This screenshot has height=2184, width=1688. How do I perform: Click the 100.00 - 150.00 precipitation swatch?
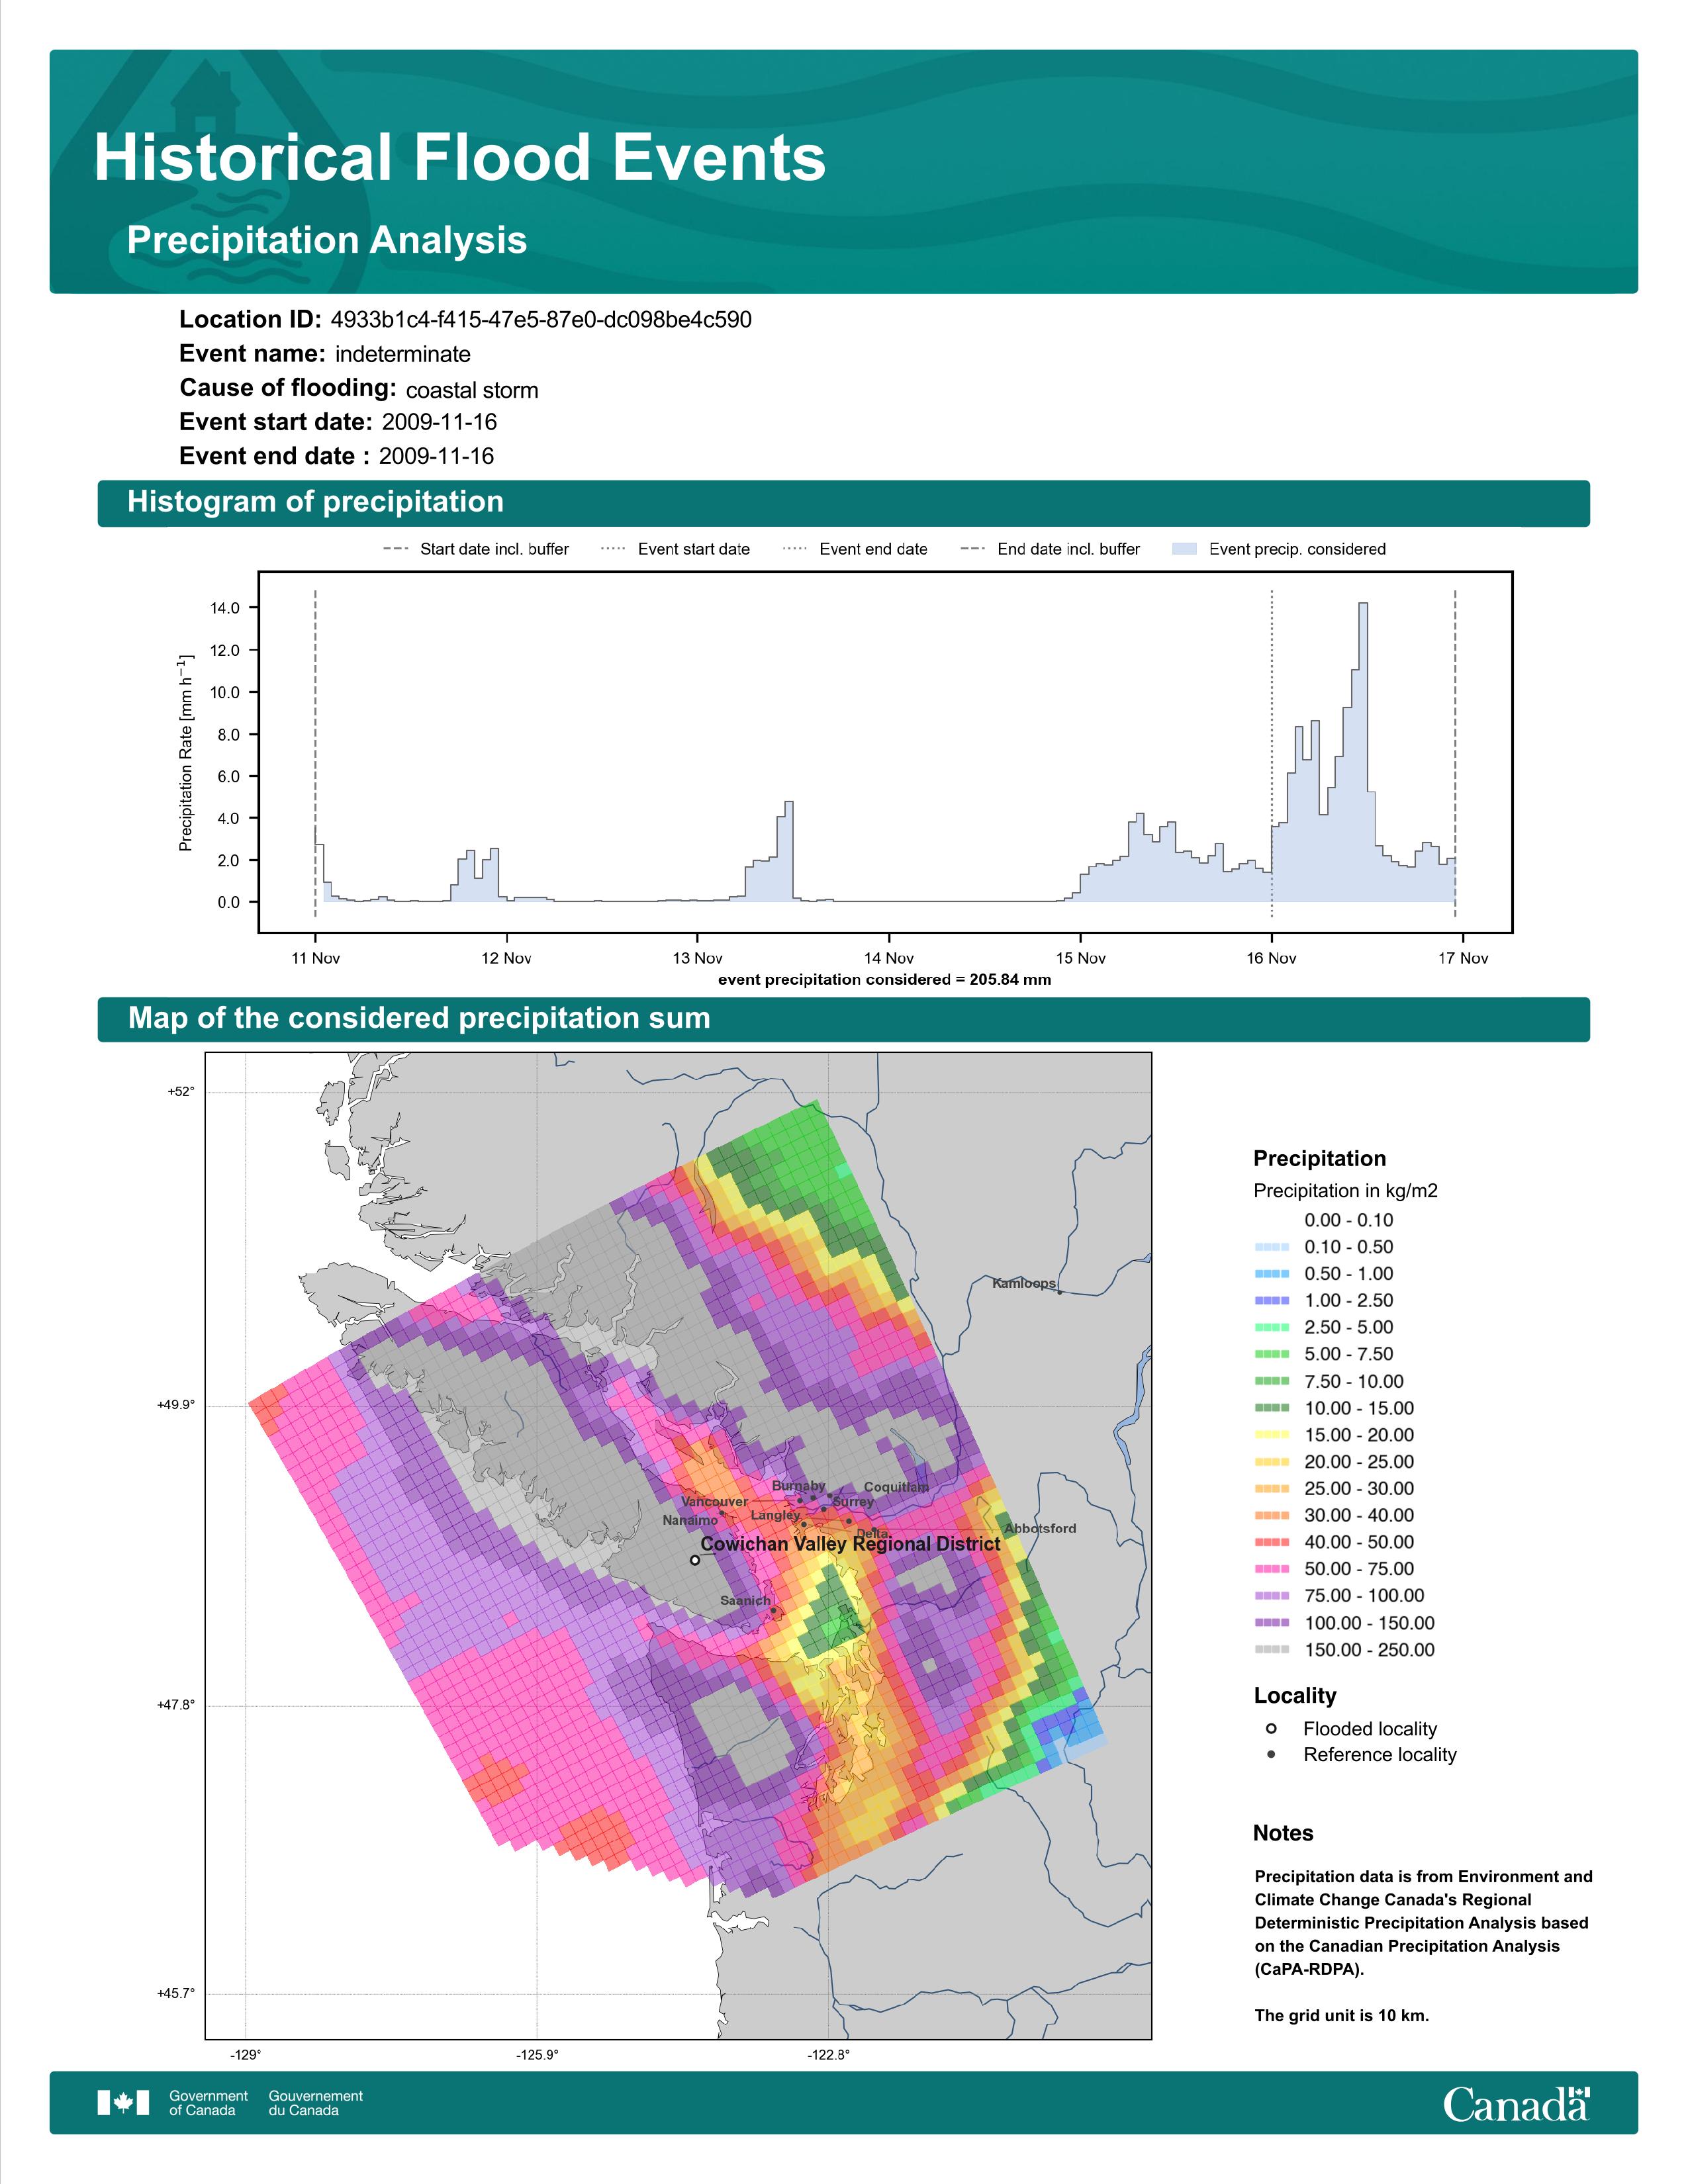tap(1271, 1623)
